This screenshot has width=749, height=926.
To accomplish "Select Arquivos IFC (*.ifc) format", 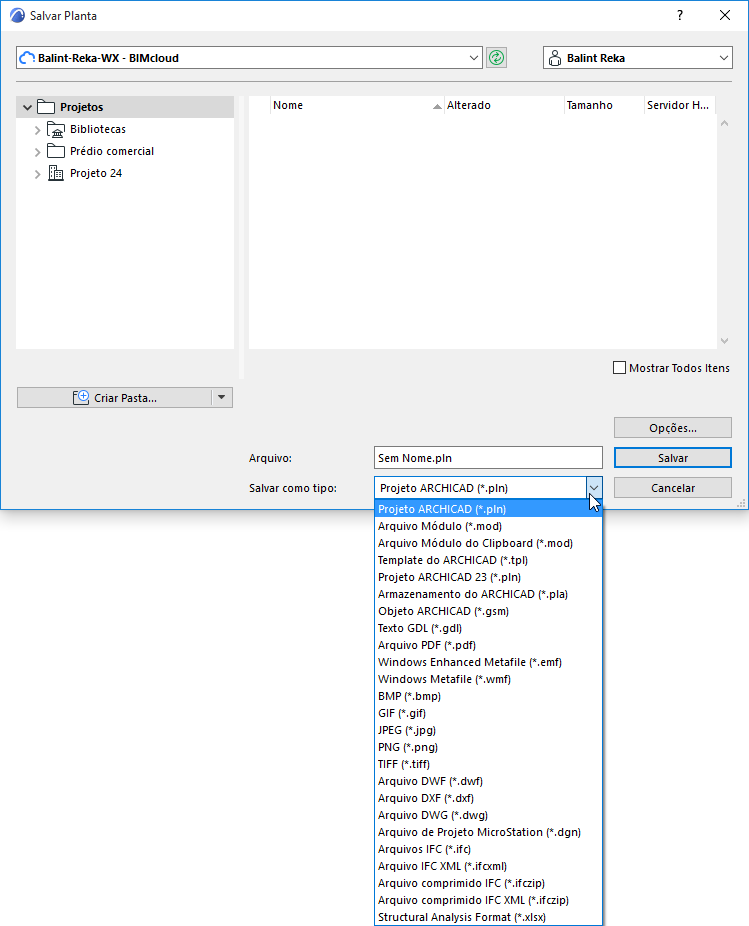I will (x=489, y=849).
